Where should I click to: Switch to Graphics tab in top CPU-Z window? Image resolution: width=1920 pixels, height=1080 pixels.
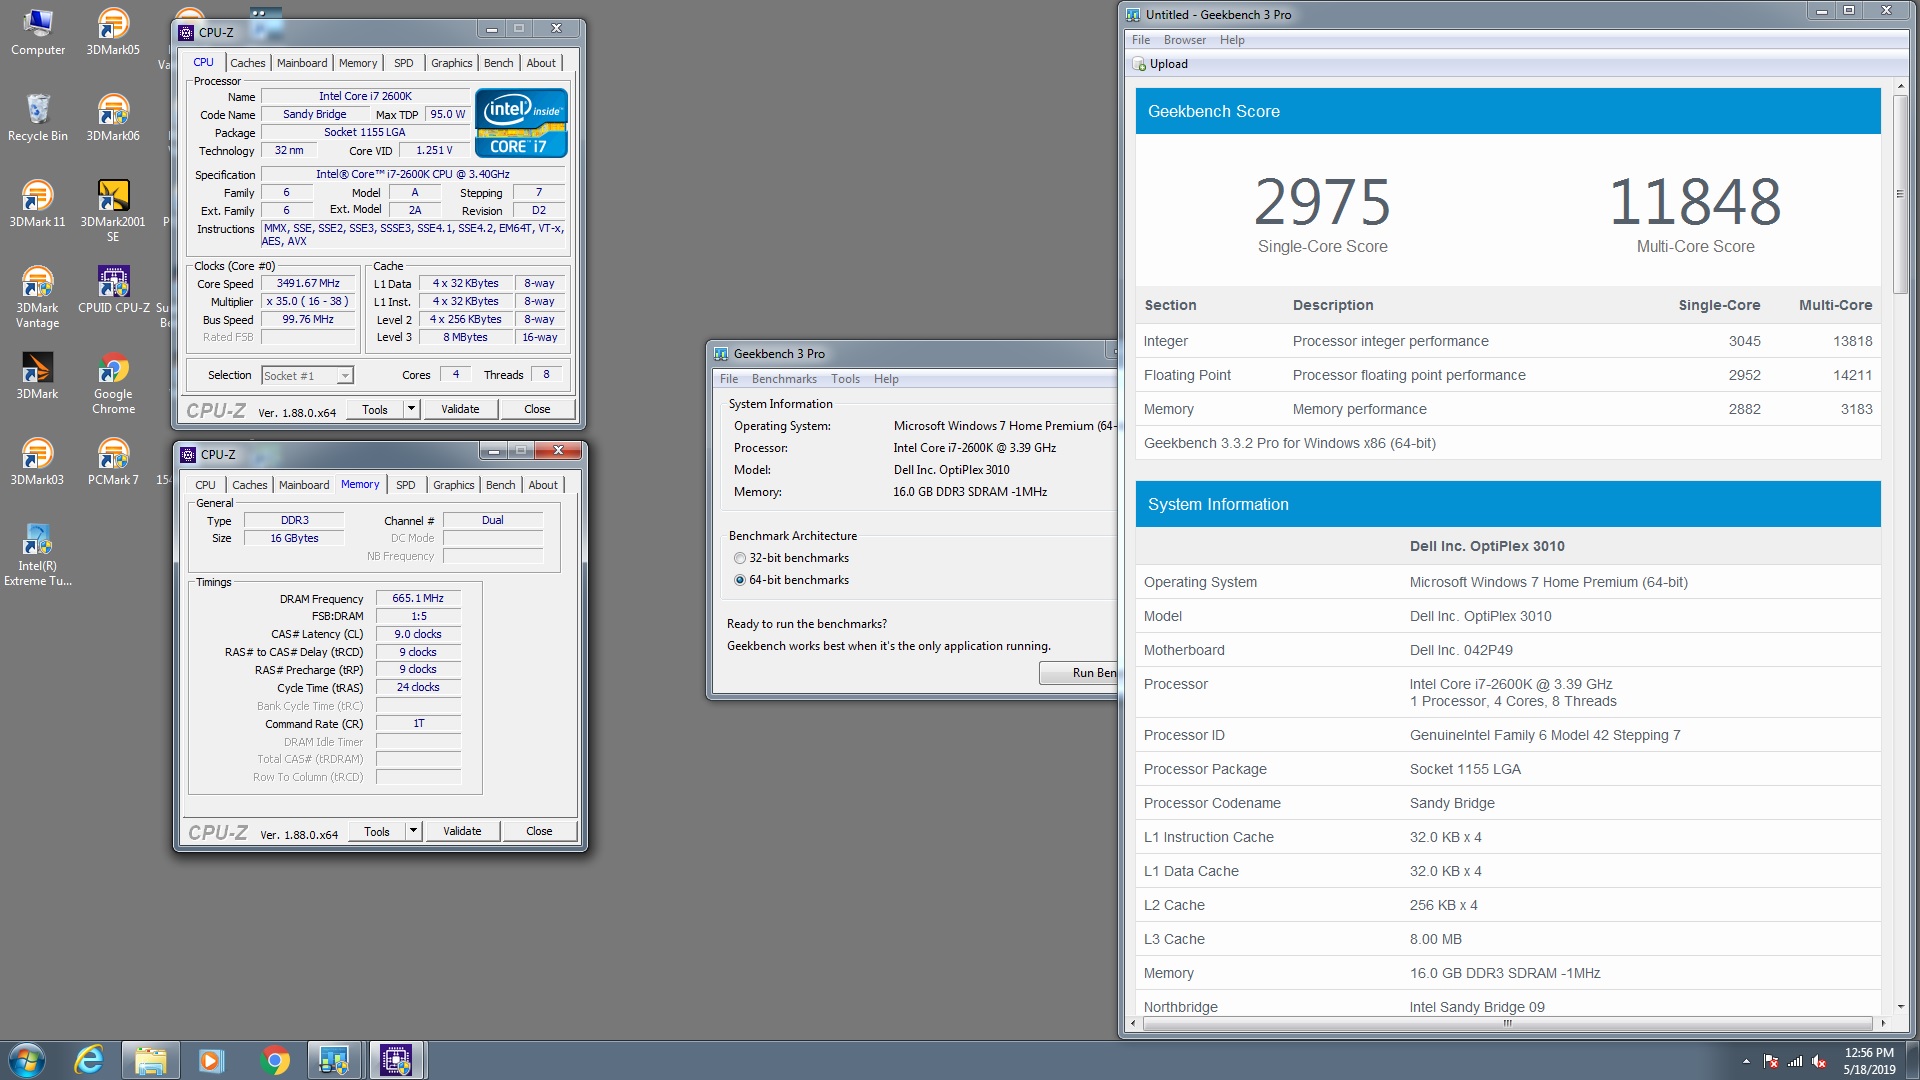coord(452,63)
